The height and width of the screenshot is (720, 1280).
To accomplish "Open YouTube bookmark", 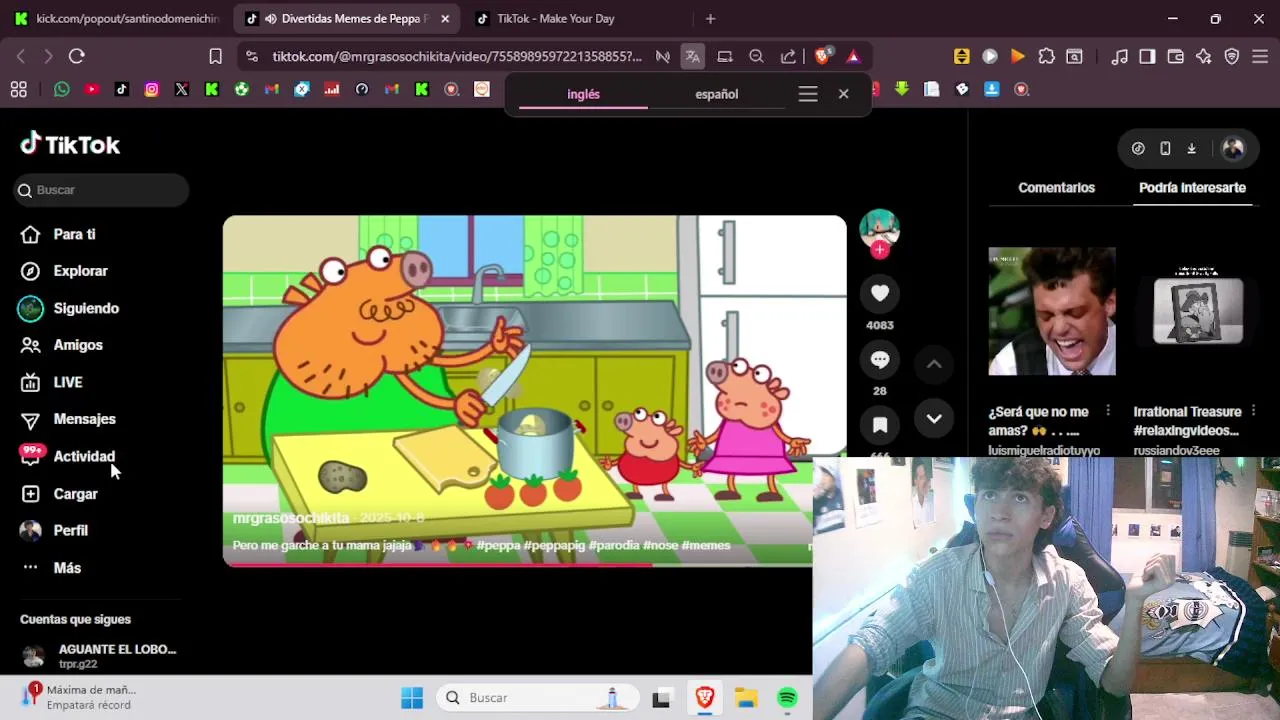I will pyautogui.click(x=92, y=89).
